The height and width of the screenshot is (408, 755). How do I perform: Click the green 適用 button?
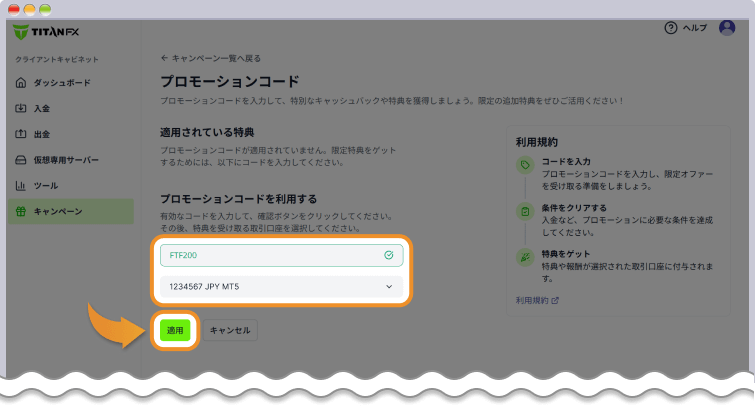point(175,330)
